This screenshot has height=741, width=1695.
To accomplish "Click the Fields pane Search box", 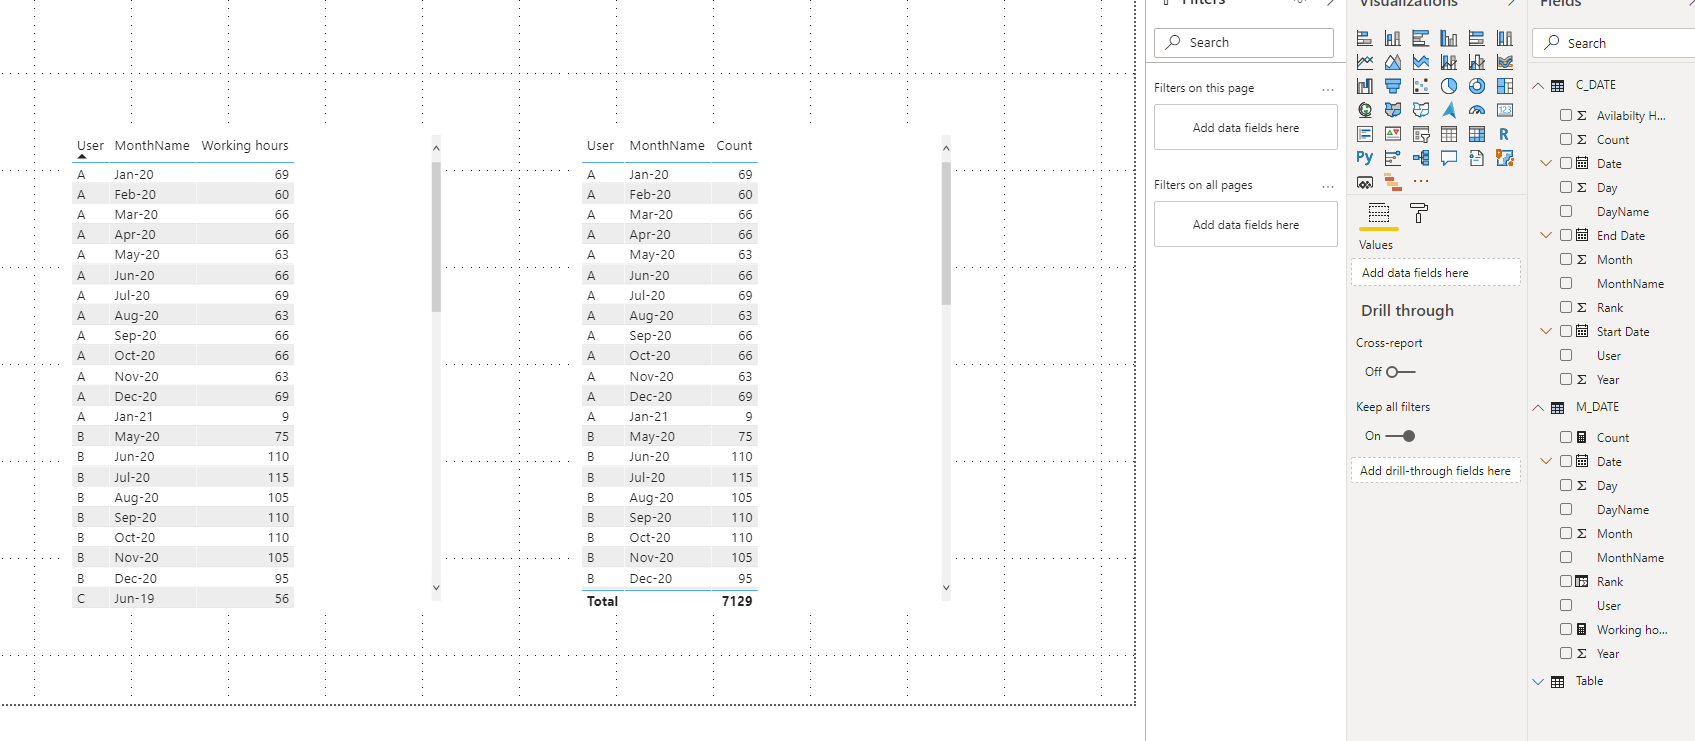I will pos(1614,43).
